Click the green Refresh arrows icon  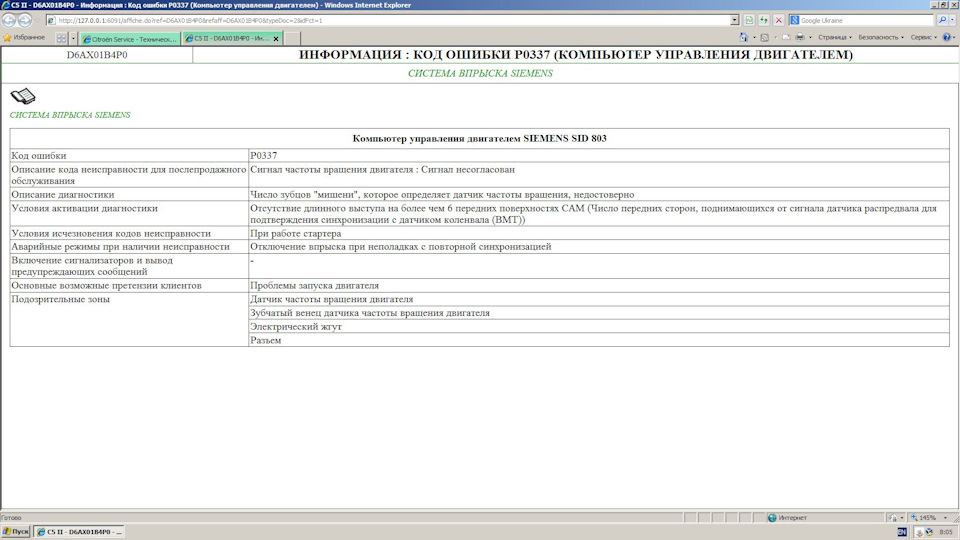point(763,20)
